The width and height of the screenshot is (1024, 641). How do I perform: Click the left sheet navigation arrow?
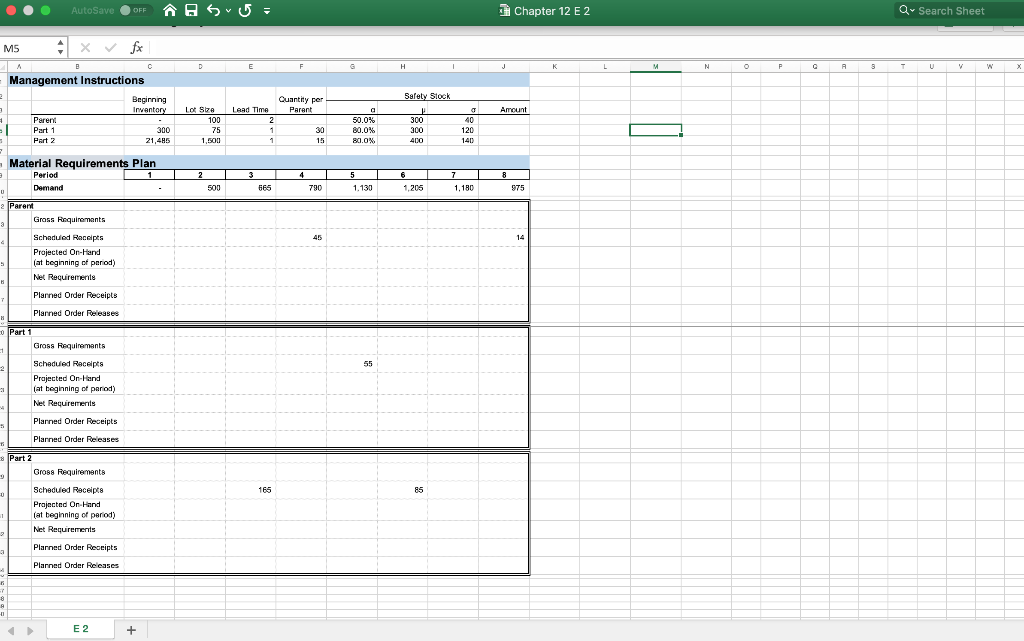(x=10, y=628)
